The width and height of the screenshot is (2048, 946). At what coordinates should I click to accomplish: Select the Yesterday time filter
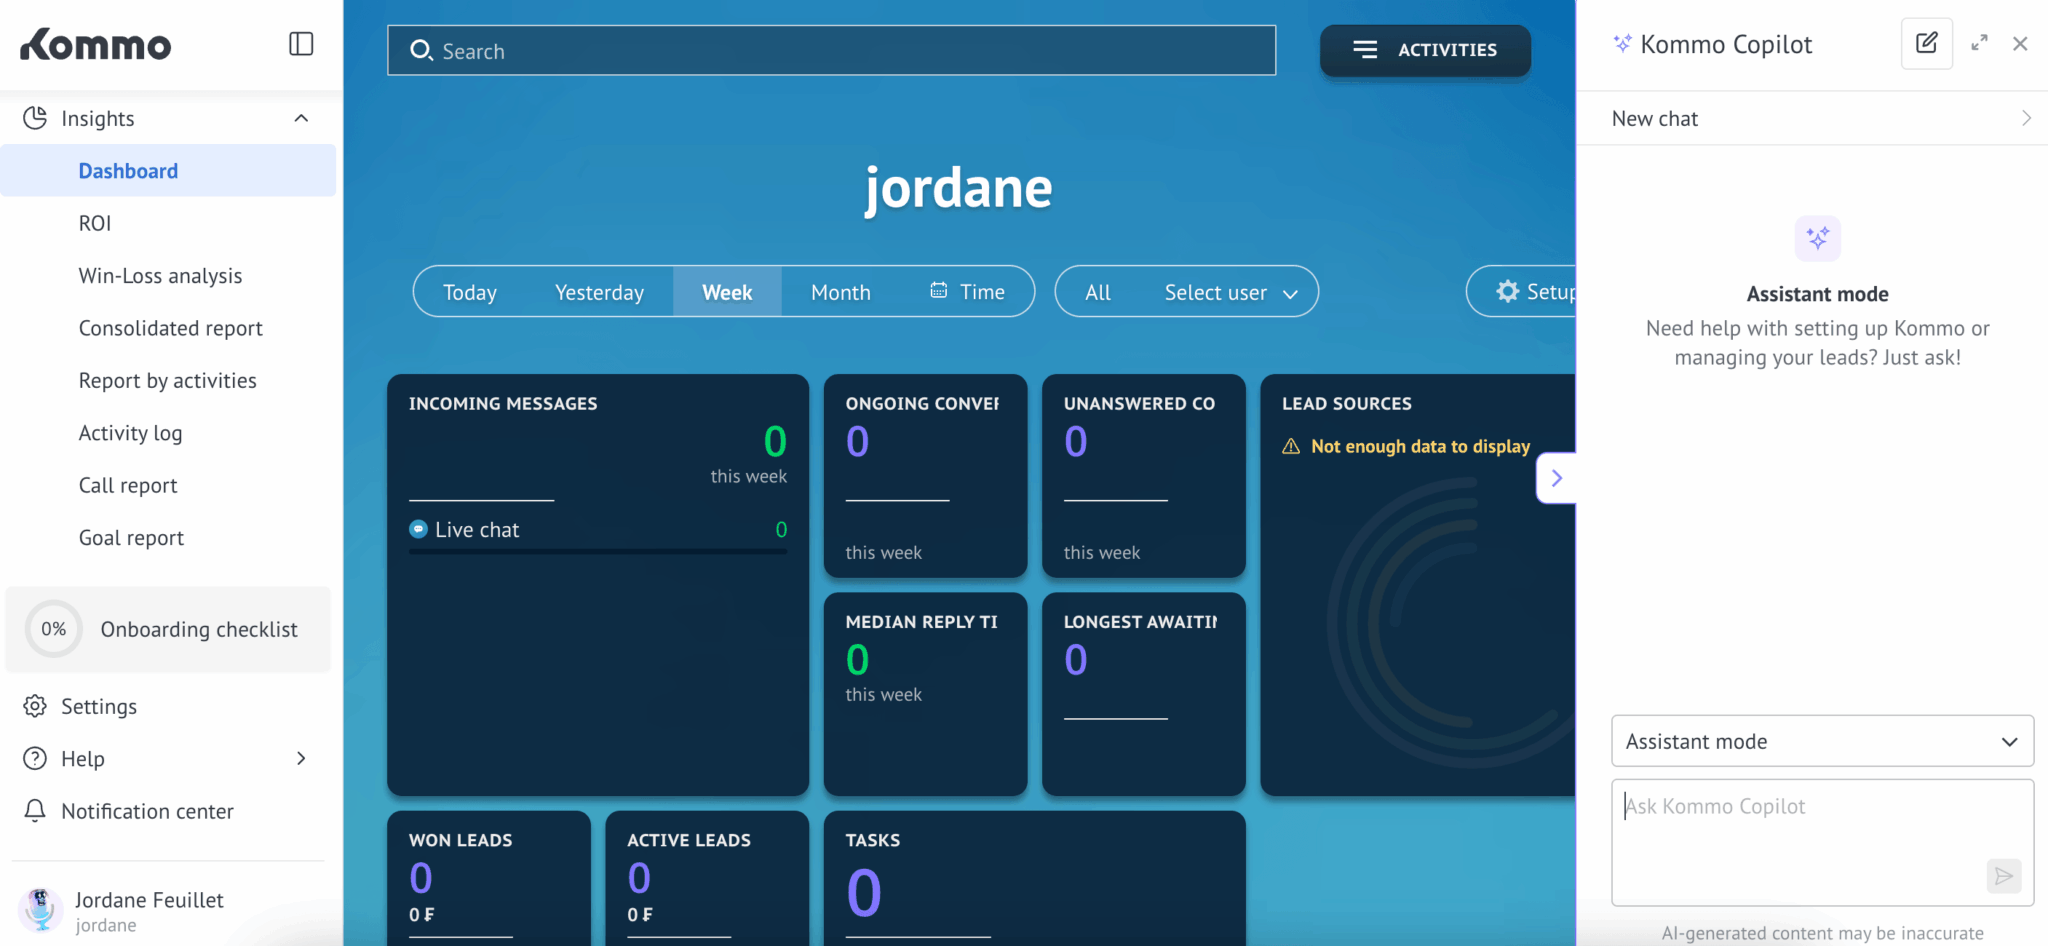coord(599,292)
